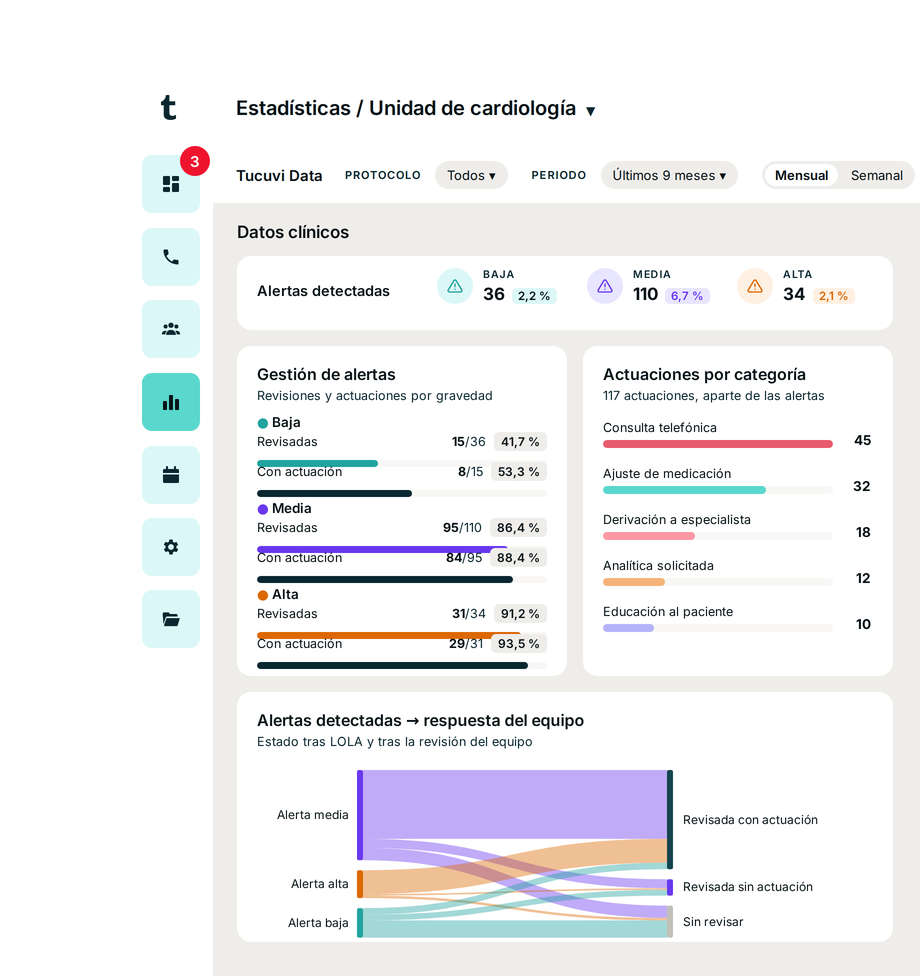Viewport: 920px width, 976px height.
Task: Click the Ajuste de medicación teal bar
Action: pyautogui.click(x=684, y=490)
